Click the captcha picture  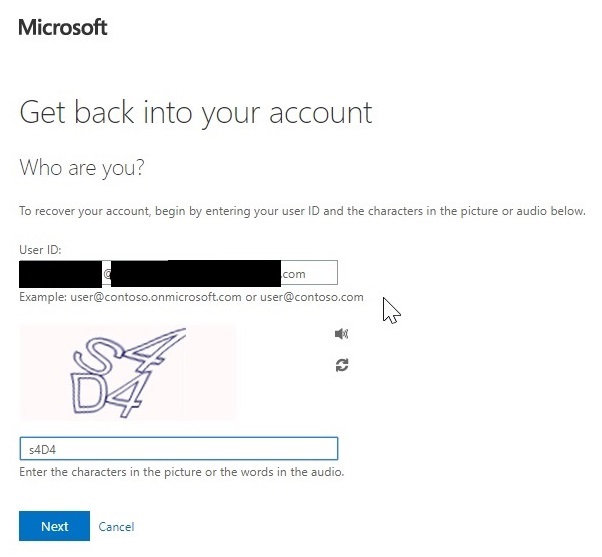[x=128, y=372]
